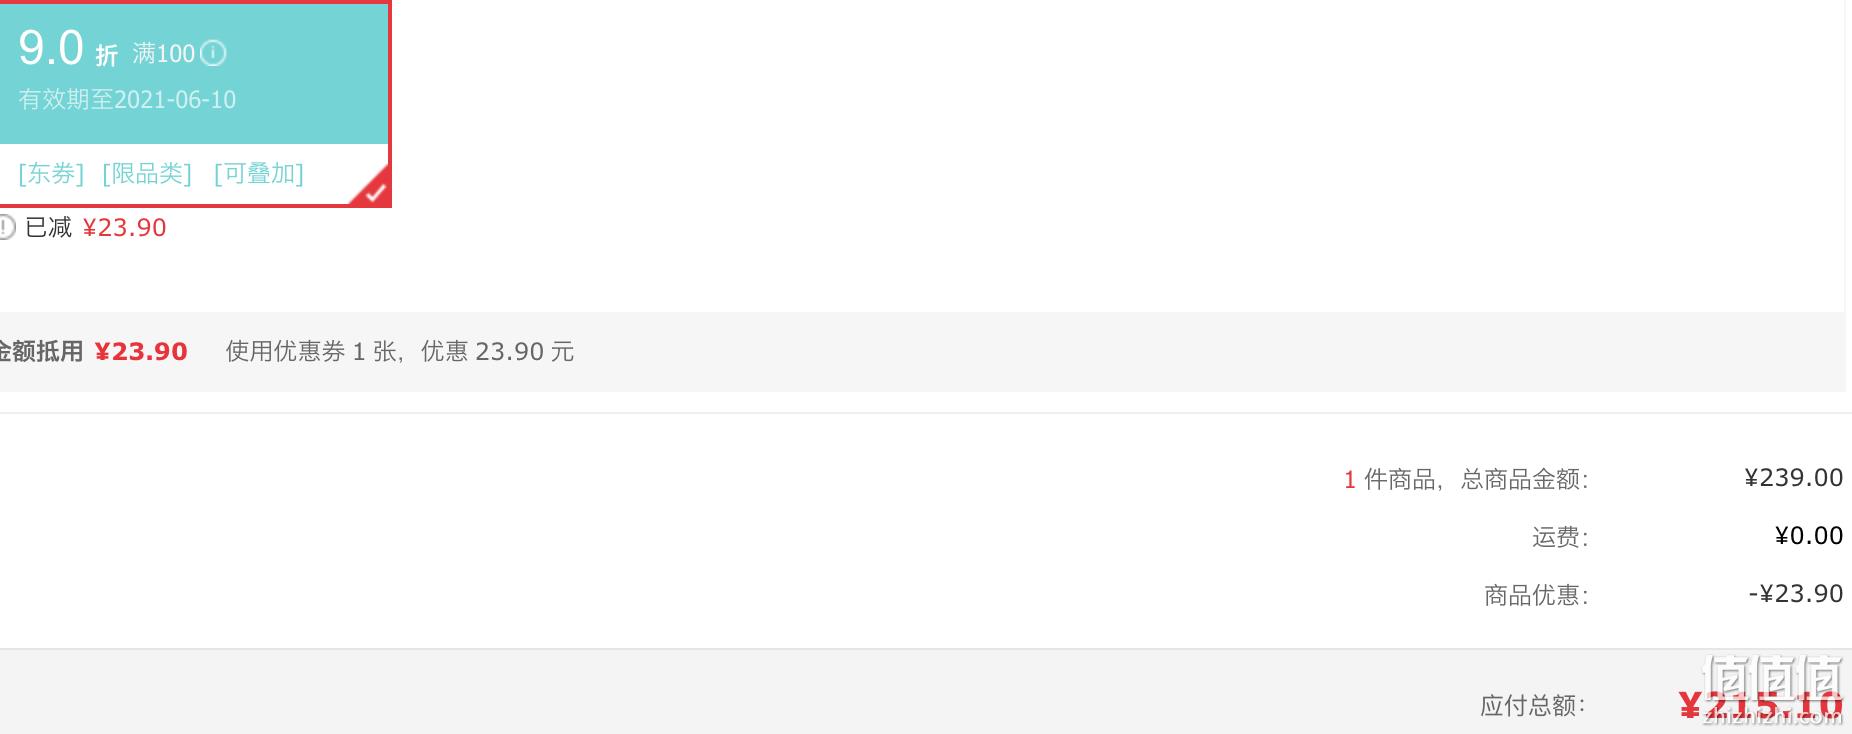Viewport: 1852px width, 734px height.
Task: Click the -¥23.90 product discount value
Action: pos(1795,594)
